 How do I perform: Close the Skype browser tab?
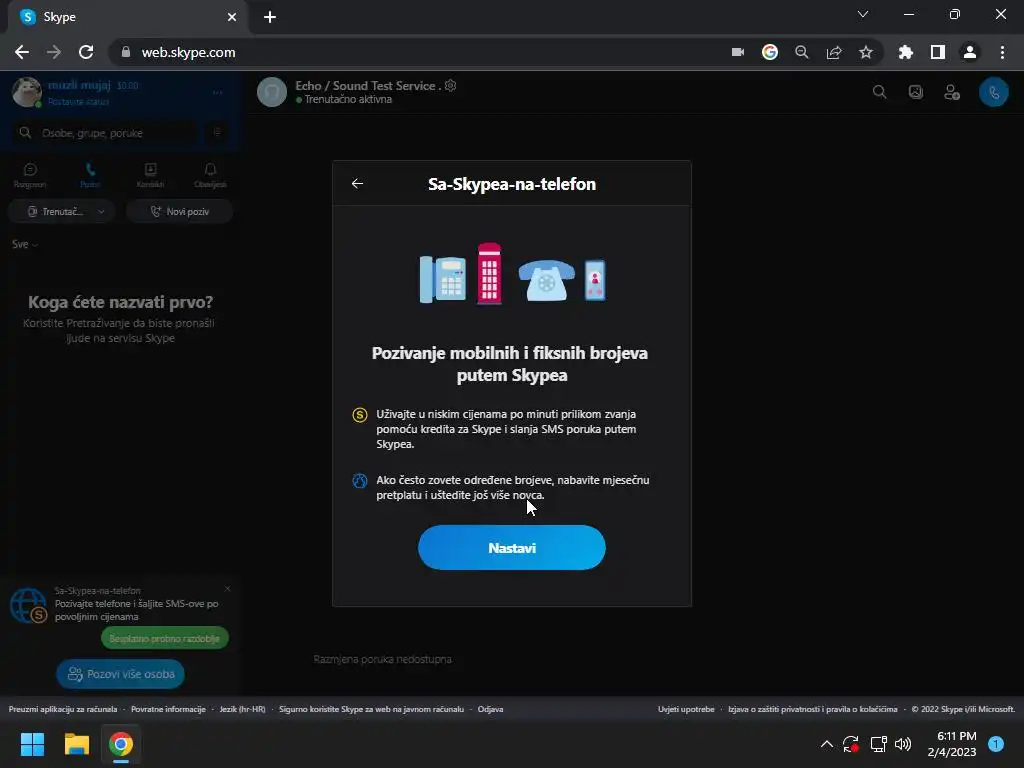(232, 17)
